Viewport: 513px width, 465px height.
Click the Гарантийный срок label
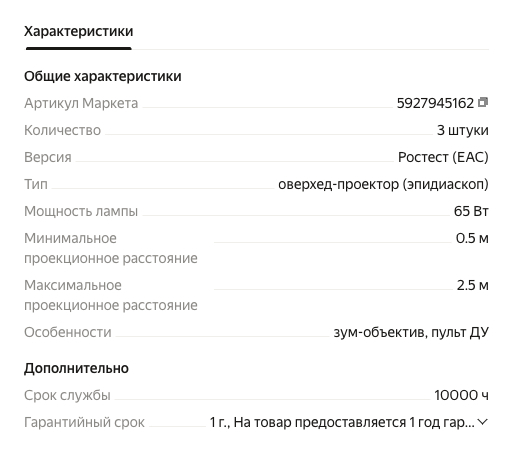coord(84,422)
